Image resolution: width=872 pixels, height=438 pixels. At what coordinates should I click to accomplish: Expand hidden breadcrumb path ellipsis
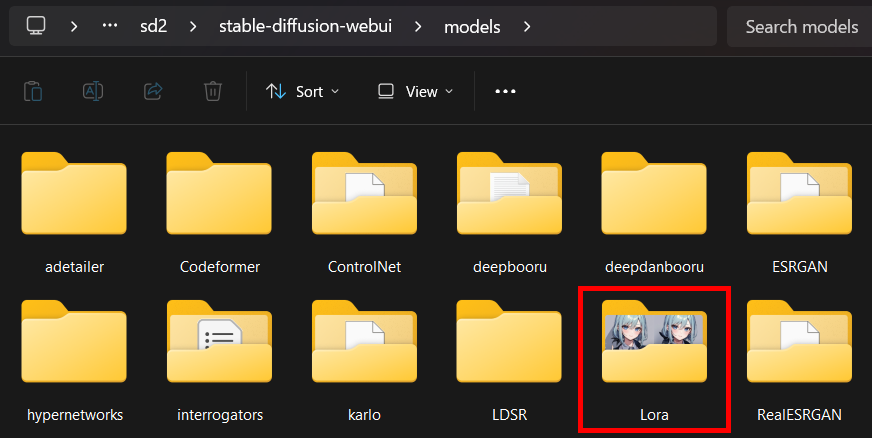(110, 26)
